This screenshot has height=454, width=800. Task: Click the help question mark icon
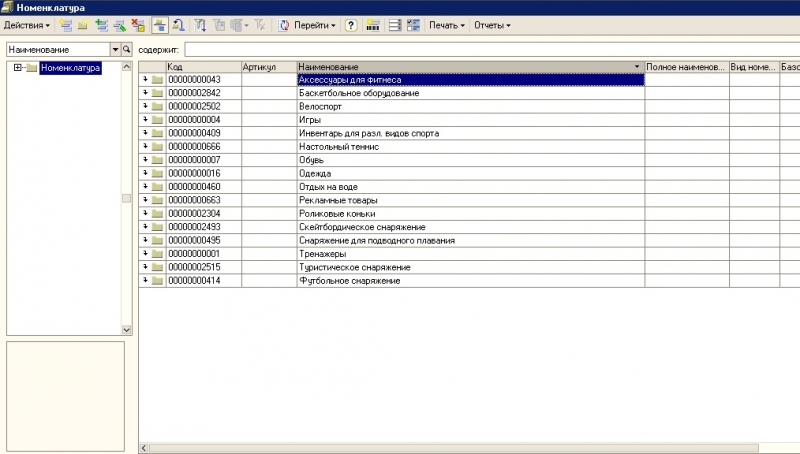(x=351, y=24)
